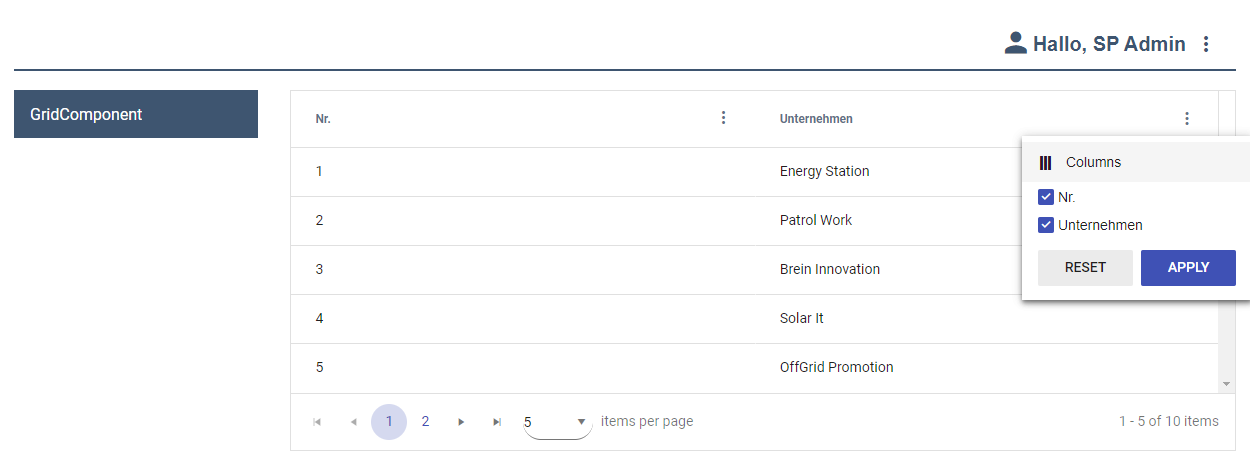Select GridComponent in the sidebar
This screenshot has width=1250, height=465.
point(136,114)
